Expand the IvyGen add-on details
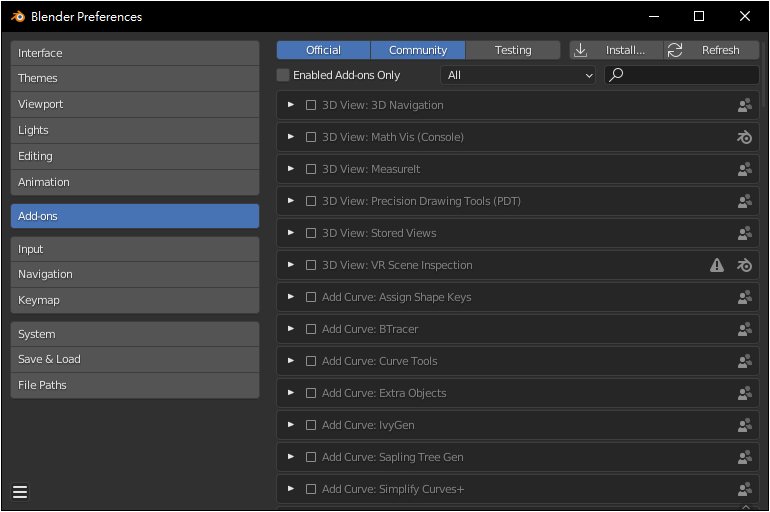770x512 pixels. [291, 425]
